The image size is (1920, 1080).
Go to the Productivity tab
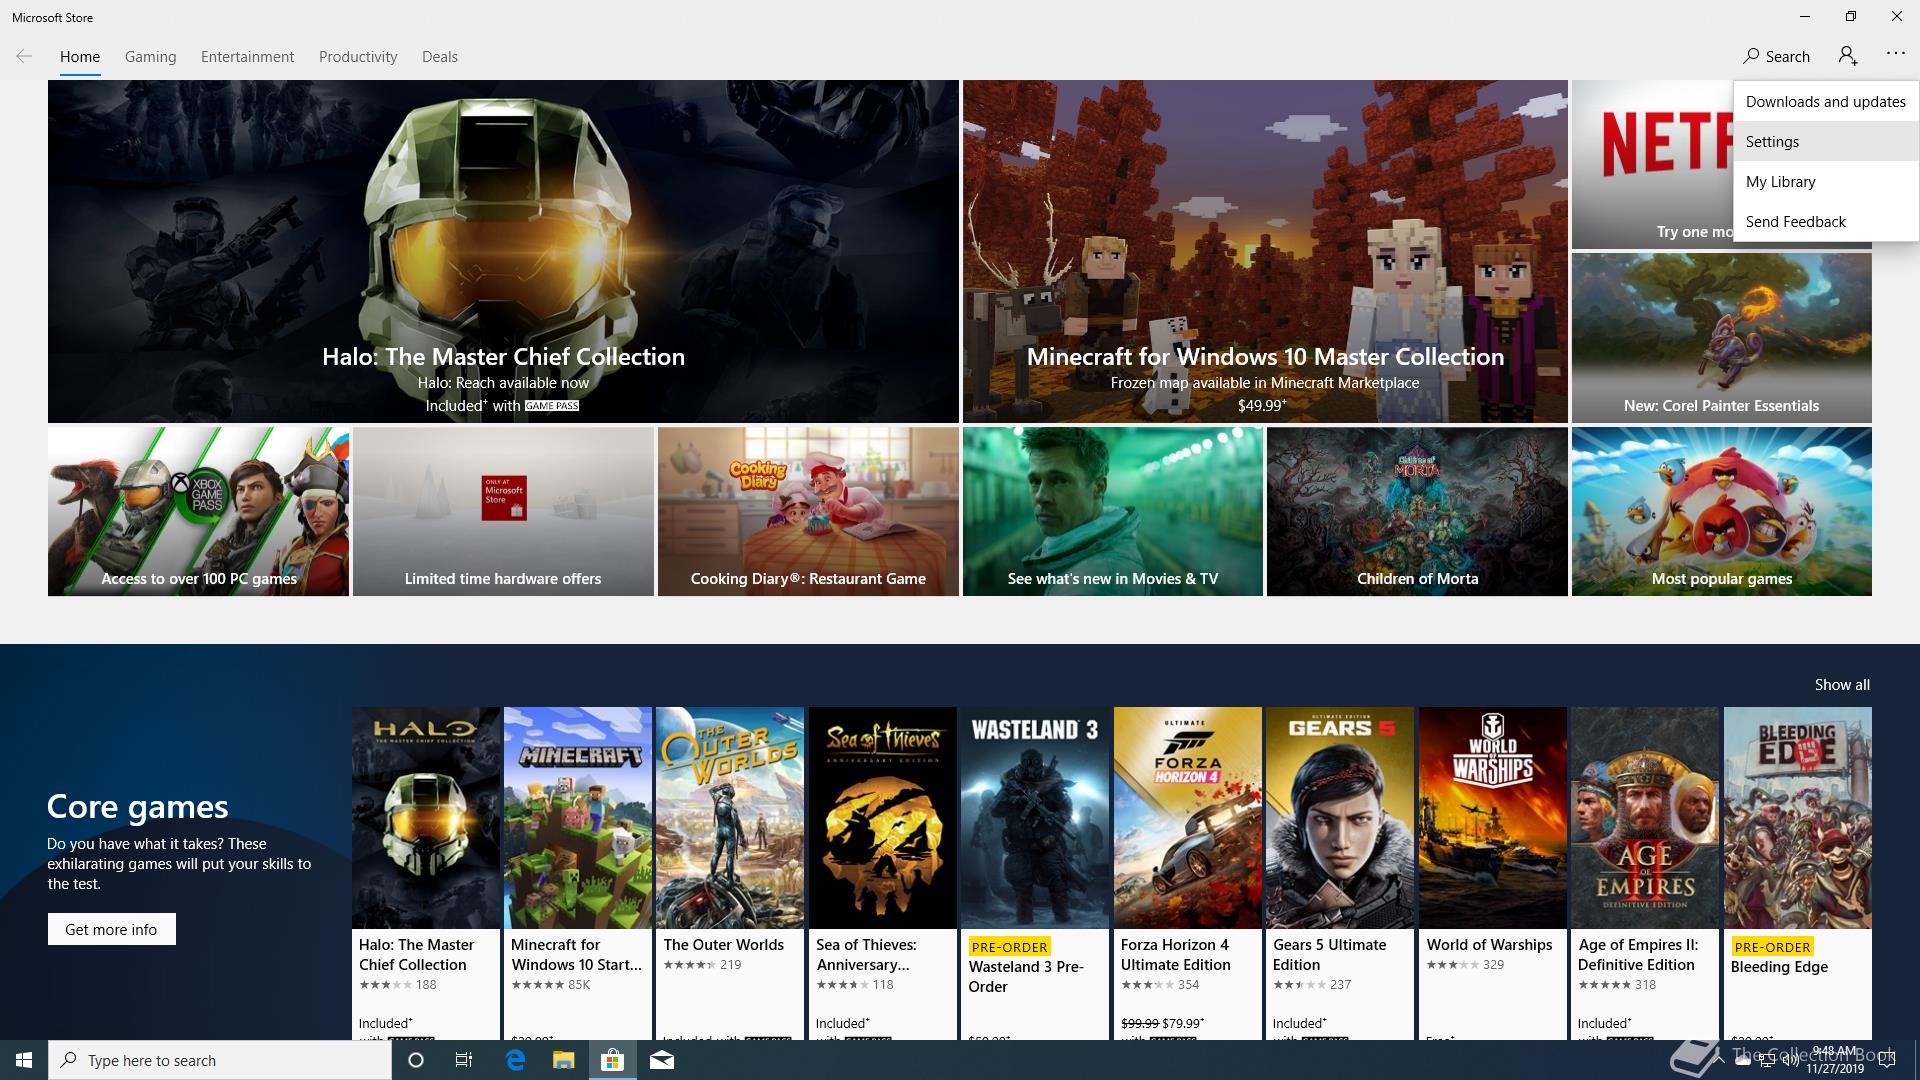coord(358,57)
